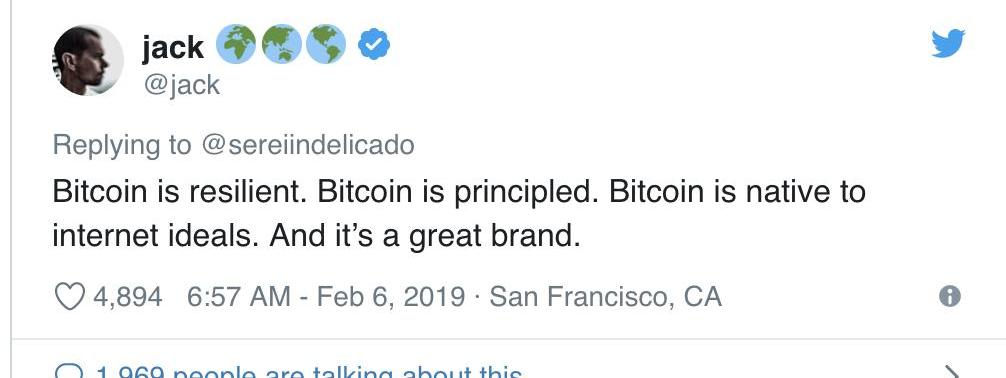The image size is (1006, 378).
Task: Click the Asia-Australia globe emoji
Action: point(281,44)
